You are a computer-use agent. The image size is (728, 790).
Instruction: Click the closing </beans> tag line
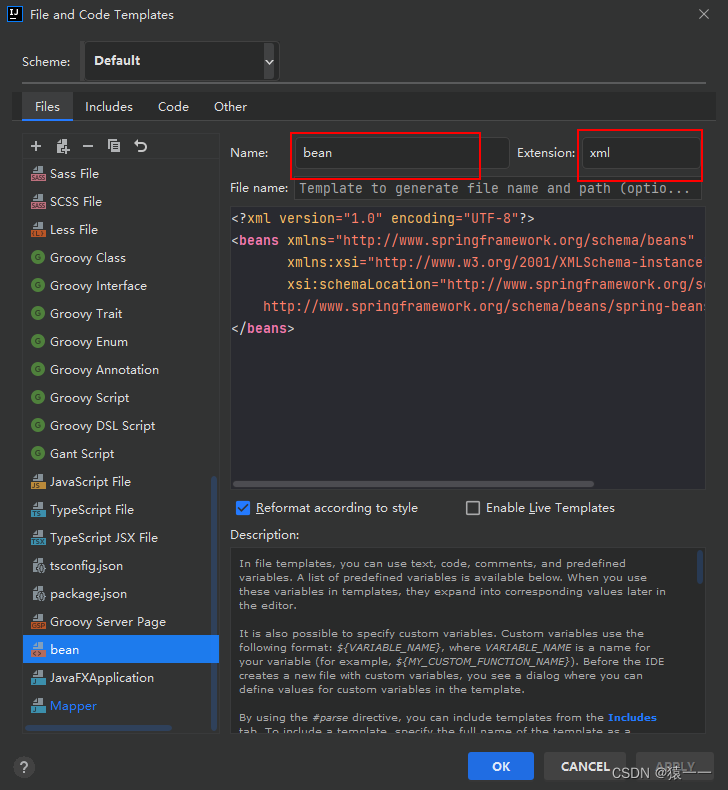(x=262, y=328)
